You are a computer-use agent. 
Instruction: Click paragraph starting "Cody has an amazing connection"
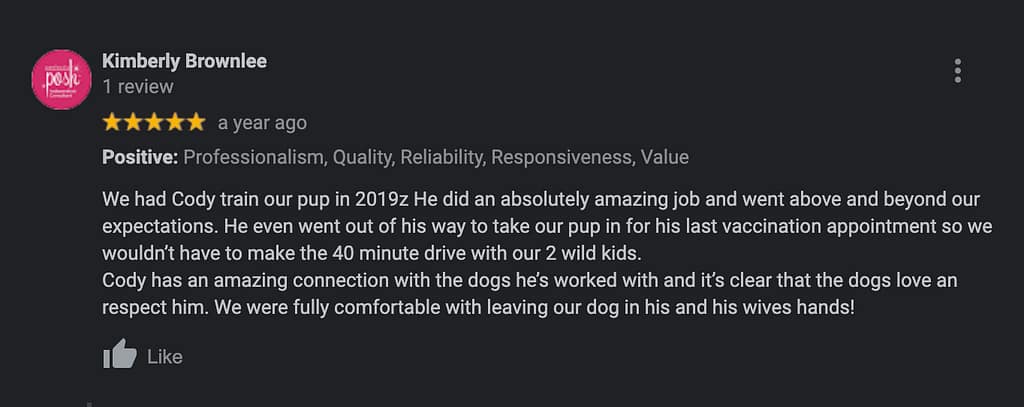(530, 281)
